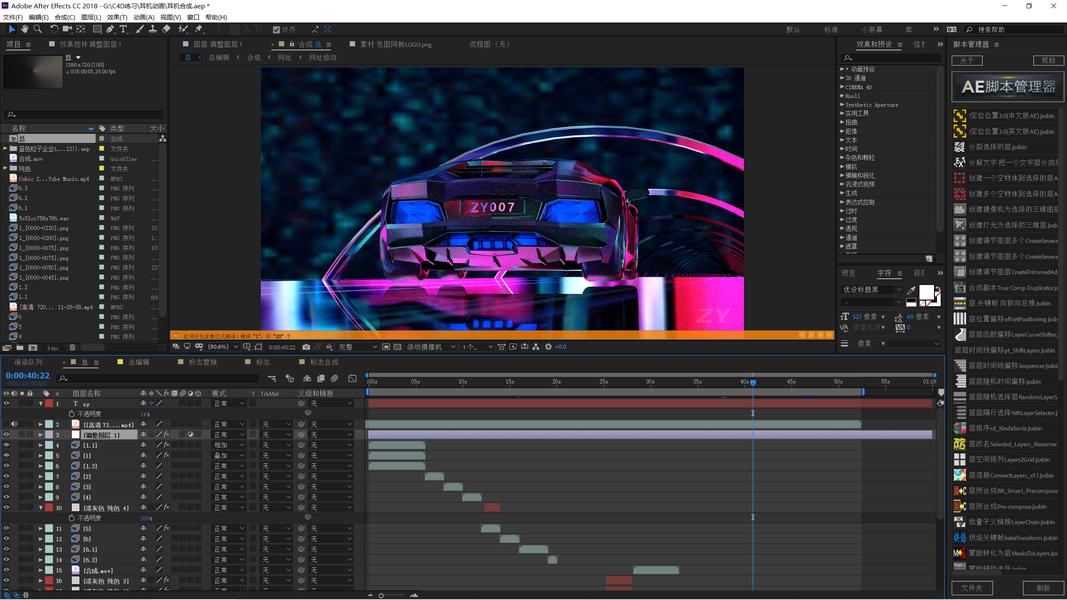Screen dimensions: 1067x600
Task: Collapse layer 1 xy properties
Action: tap(41, 403)
